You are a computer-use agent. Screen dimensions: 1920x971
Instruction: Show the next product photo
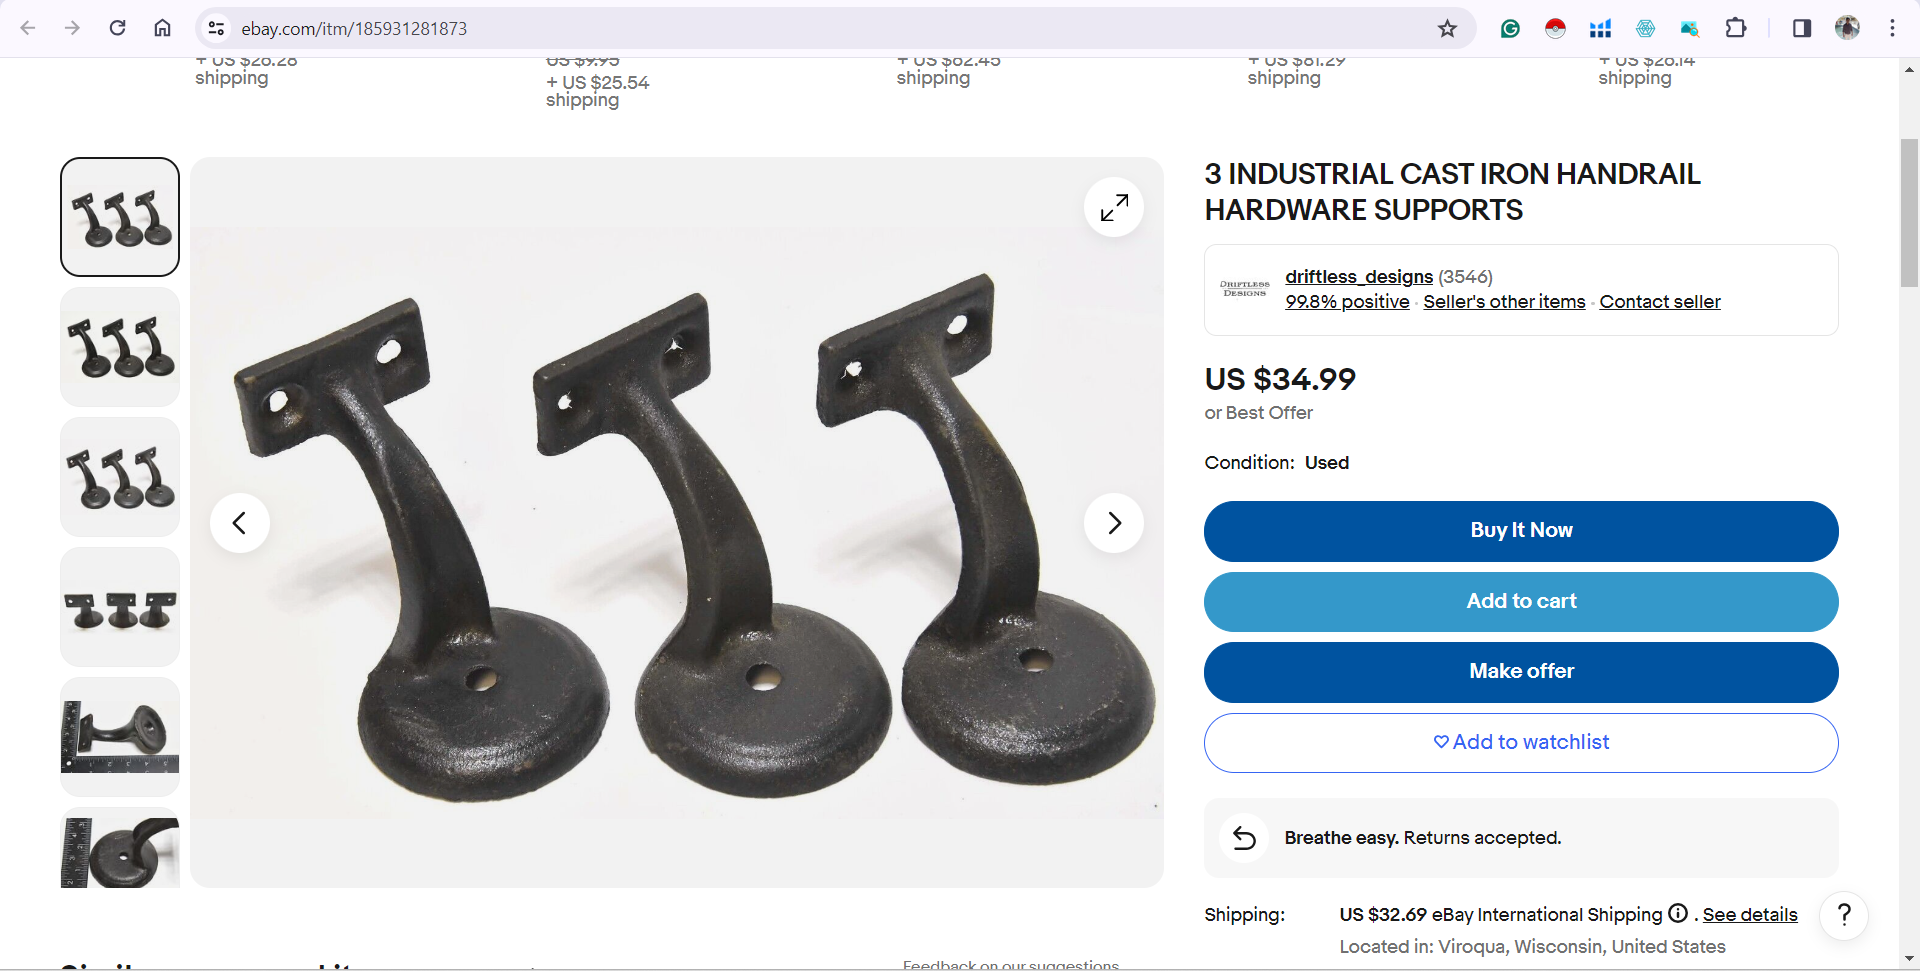point(1114,522)
